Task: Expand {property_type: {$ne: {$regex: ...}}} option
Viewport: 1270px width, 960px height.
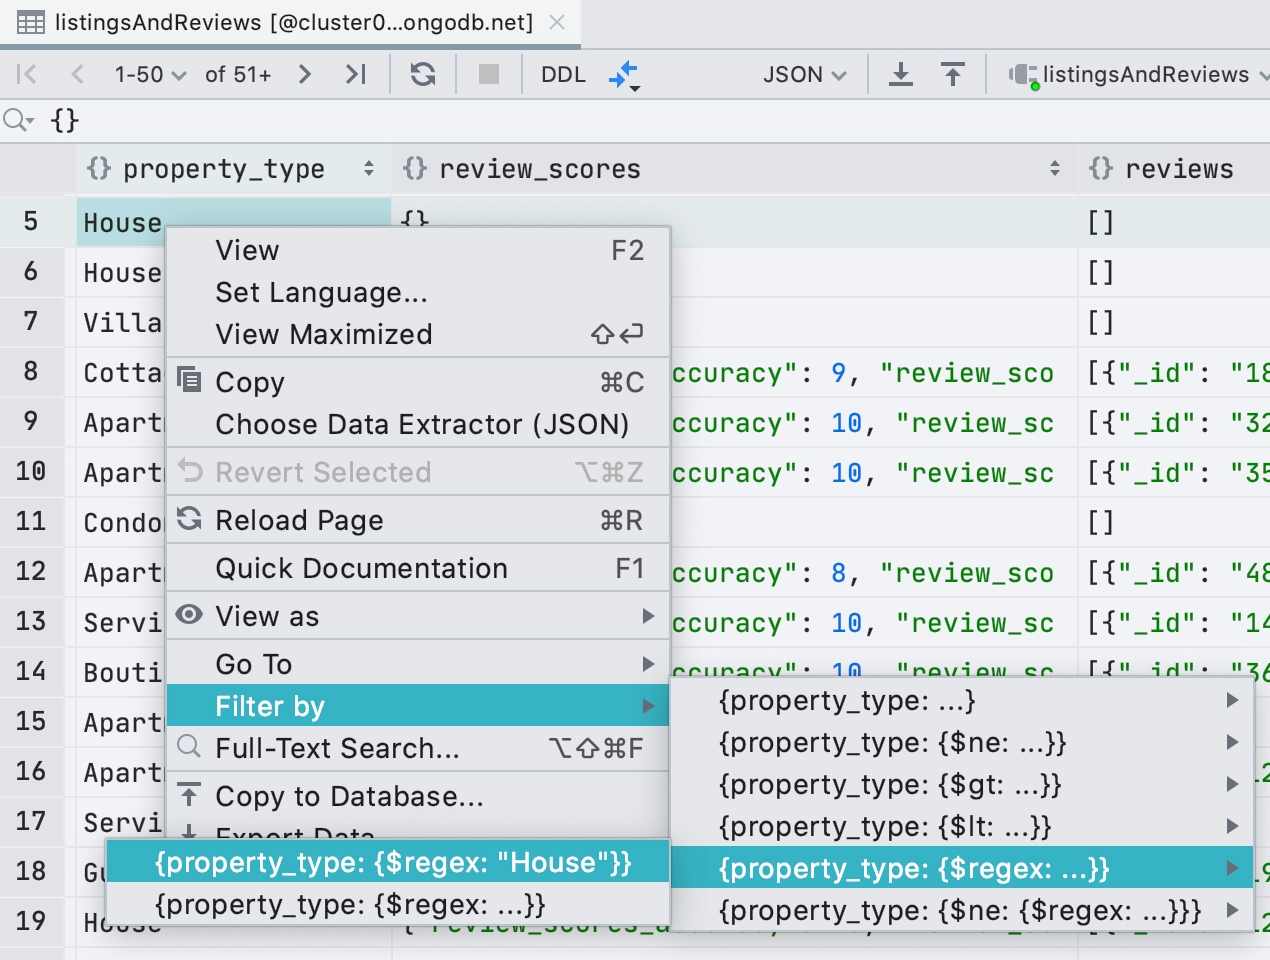Action: 962,911
